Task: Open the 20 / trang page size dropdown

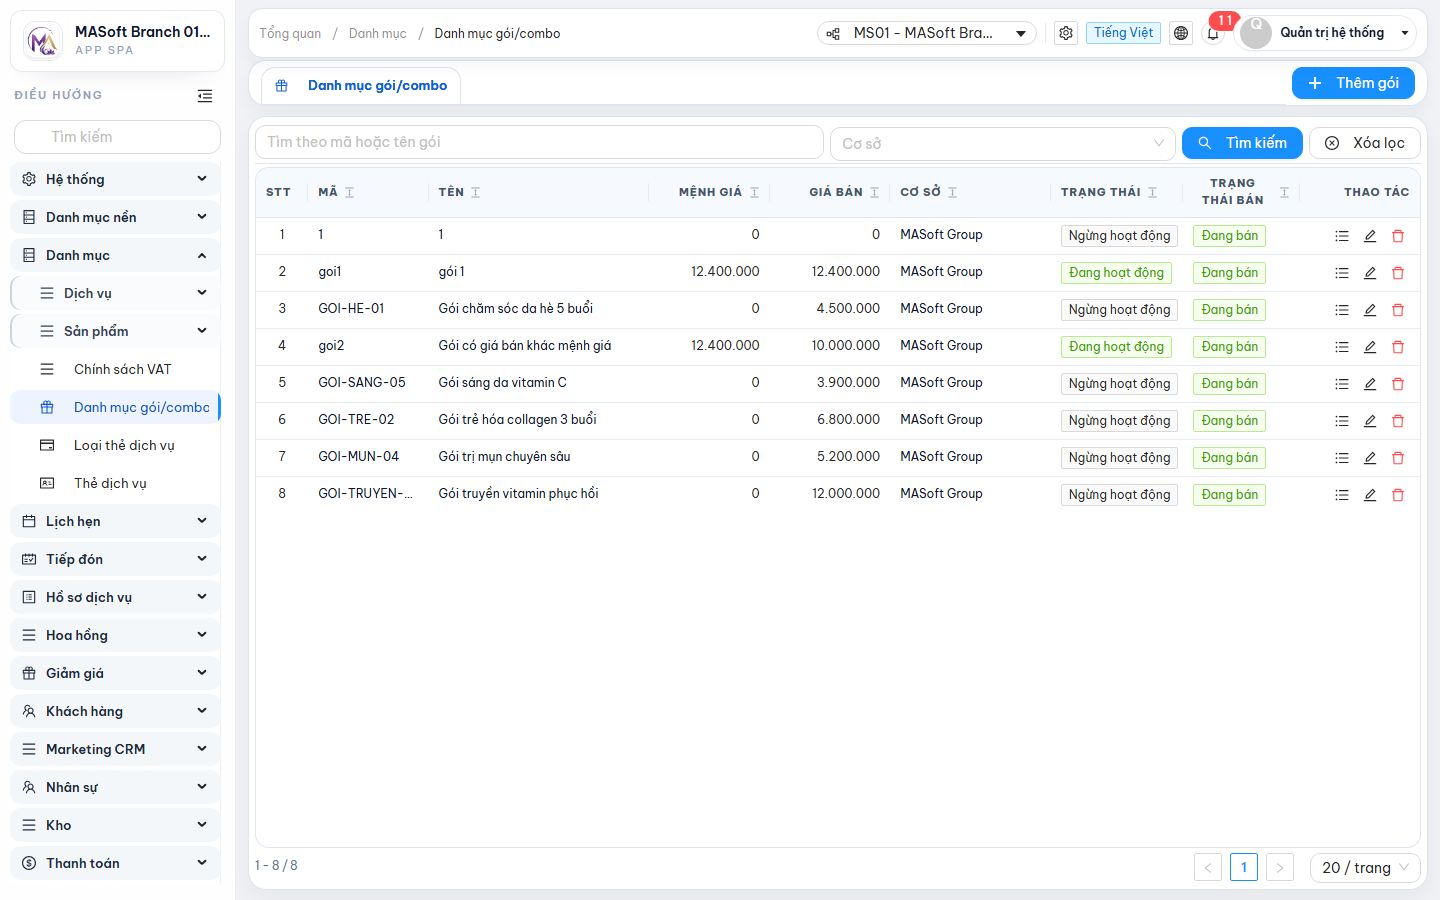Action: coord(1365,868)
